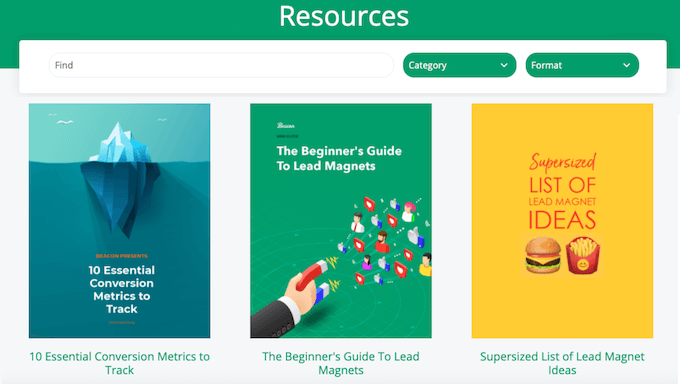Open the Beginner's Guide green cover thumbnail

(341, 220)
